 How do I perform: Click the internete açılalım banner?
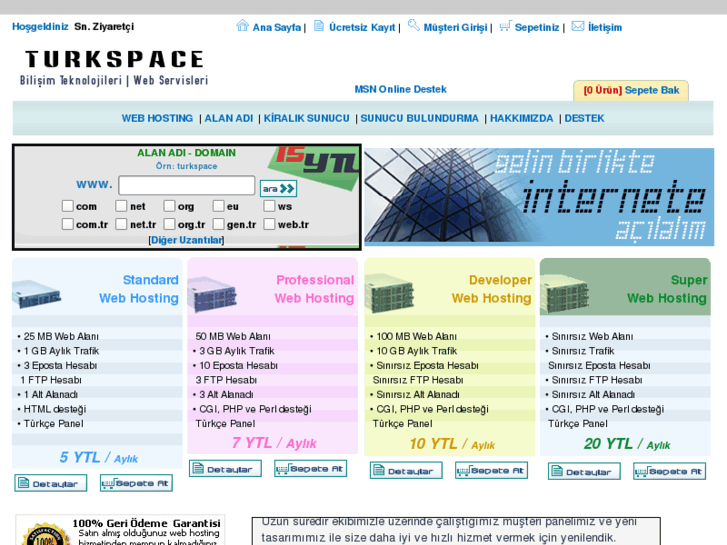click(x=539, y=197)
